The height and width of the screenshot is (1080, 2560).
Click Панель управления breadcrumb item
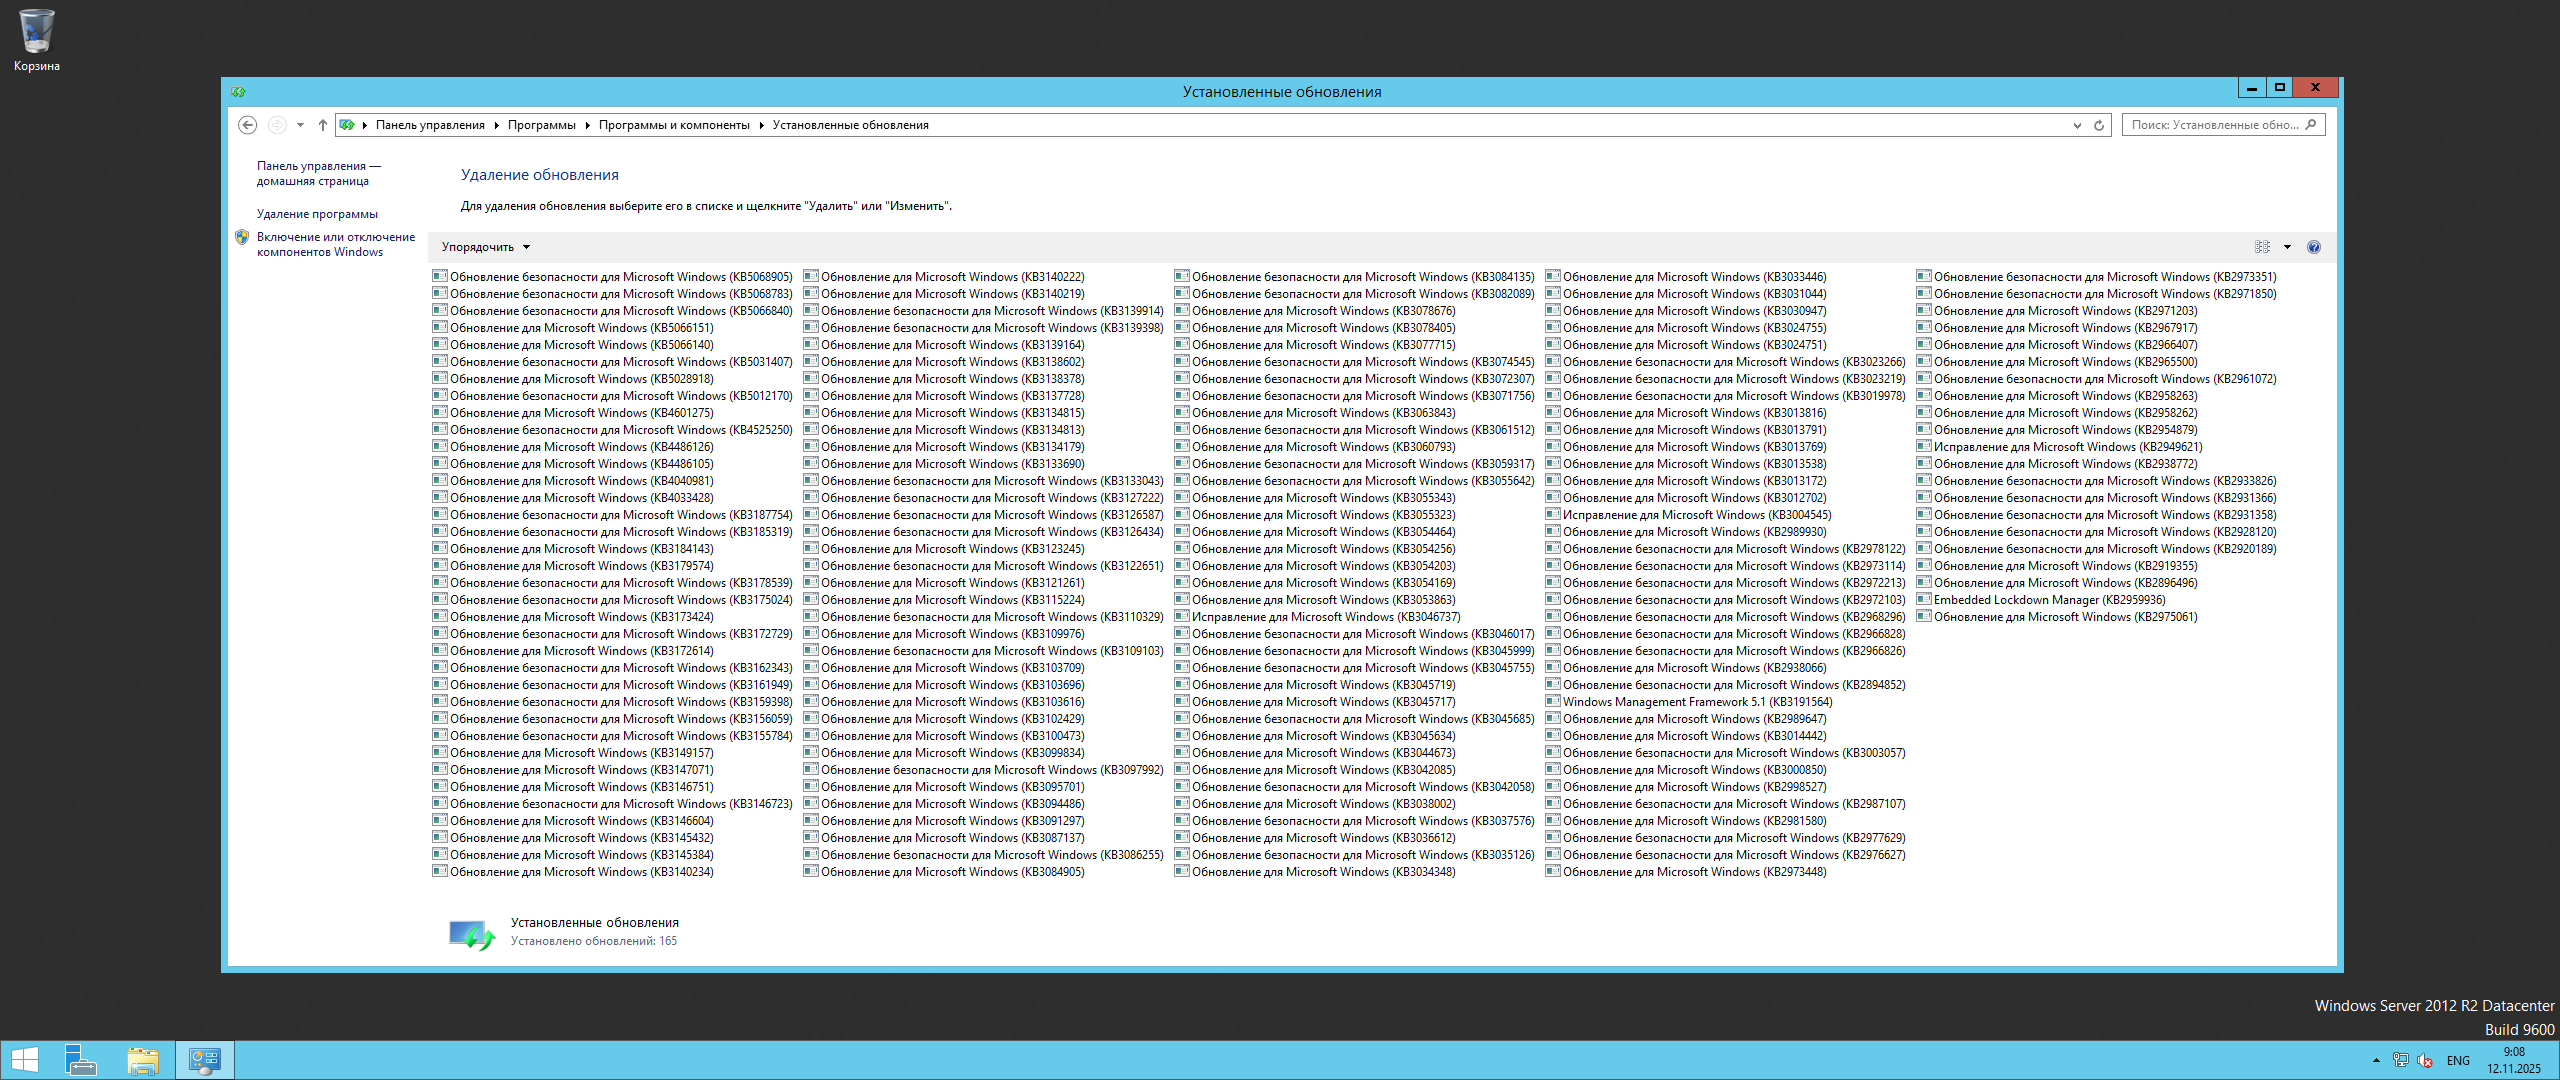(x=430, y=125)
